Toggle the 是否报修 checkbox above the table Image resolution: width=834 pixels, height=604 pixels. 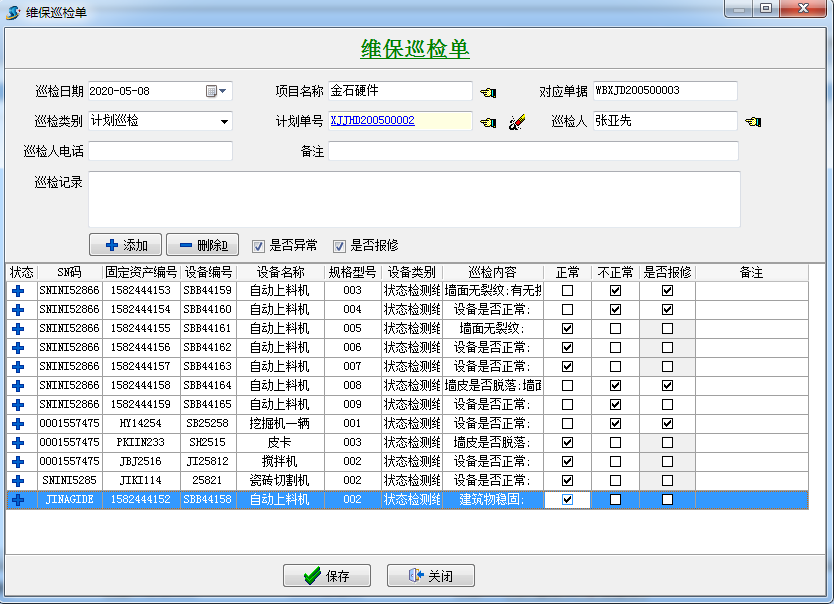(x=339, y=246)
